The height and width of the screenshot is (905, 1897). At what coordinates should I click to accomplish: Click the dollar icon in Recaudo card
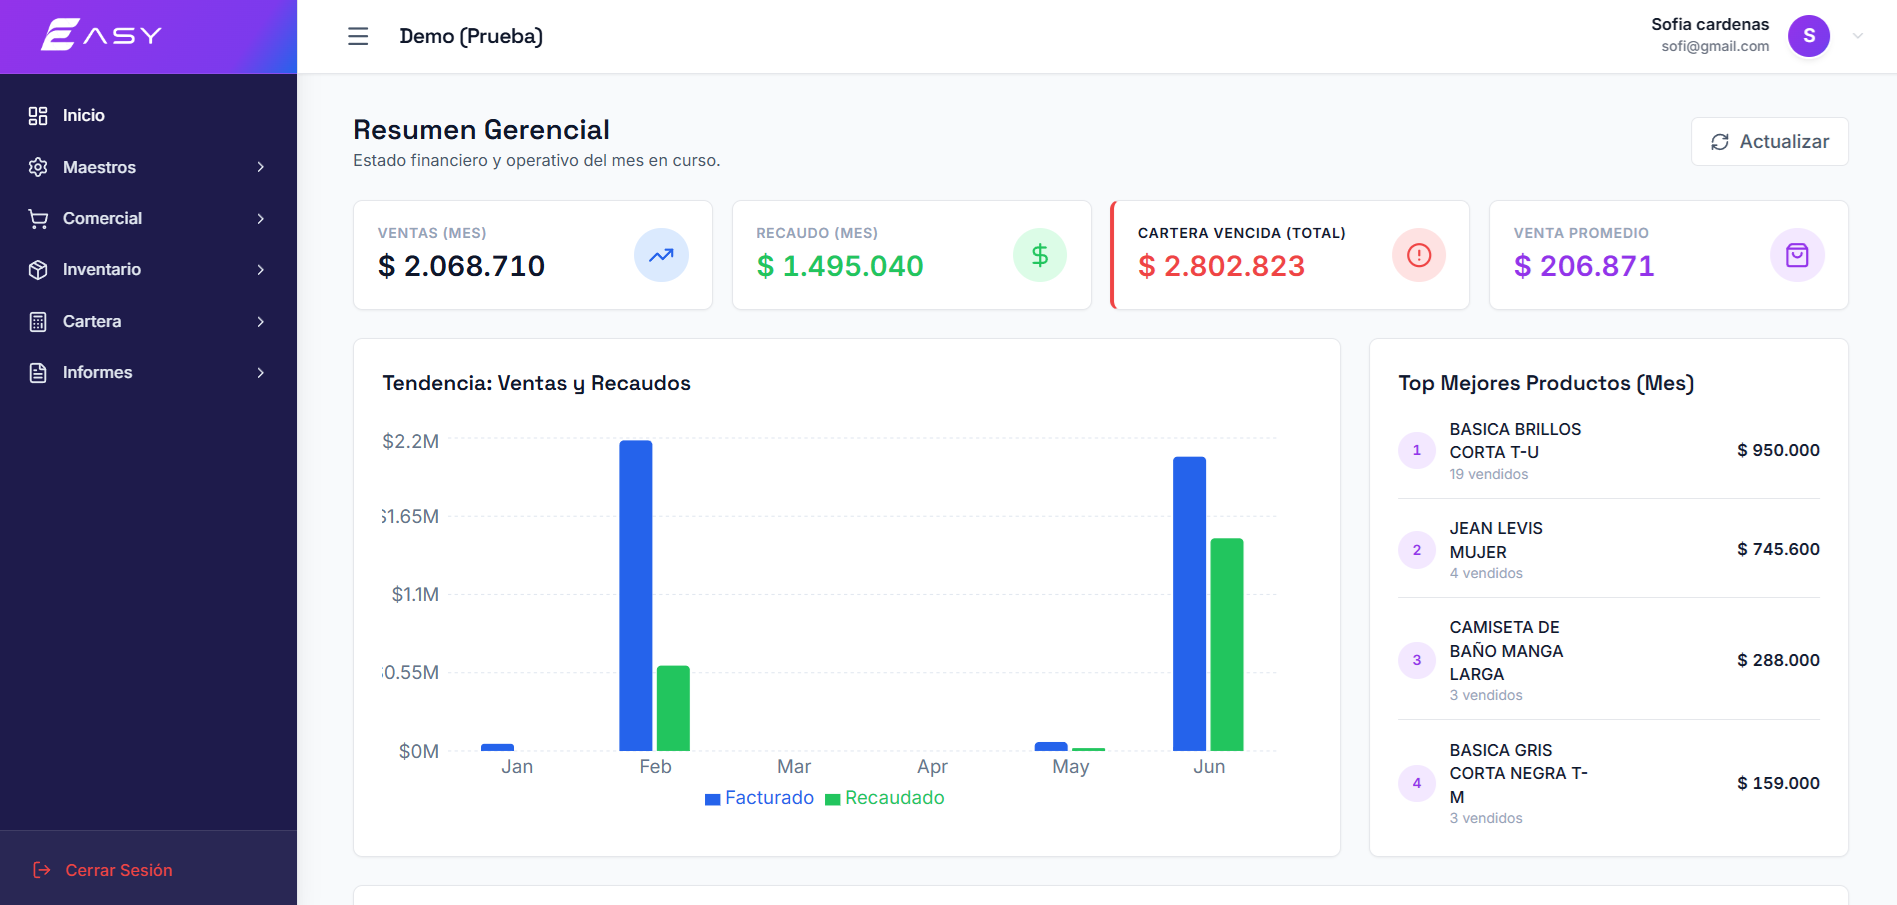pyautogui.click(x=1040, y=255)
